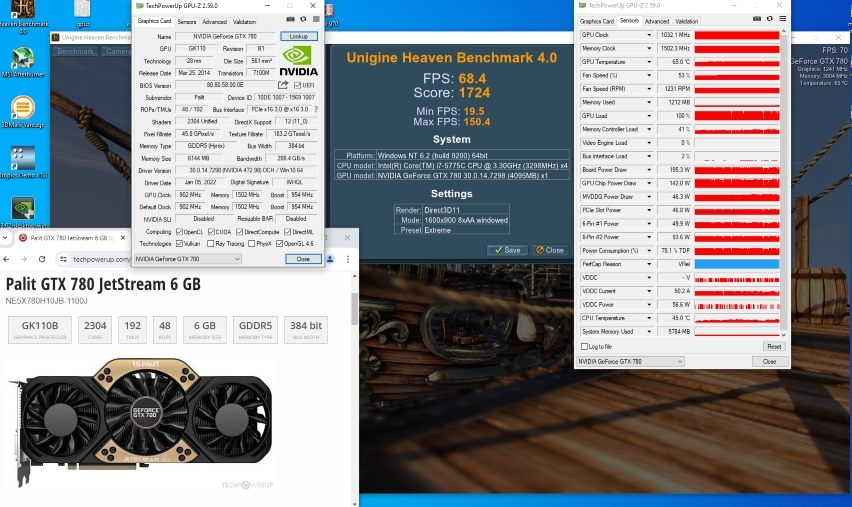The image size is (852, 507).
Task: Click camera screenshot icon in Sensors GPU-Z window
Action: (757, 18)
